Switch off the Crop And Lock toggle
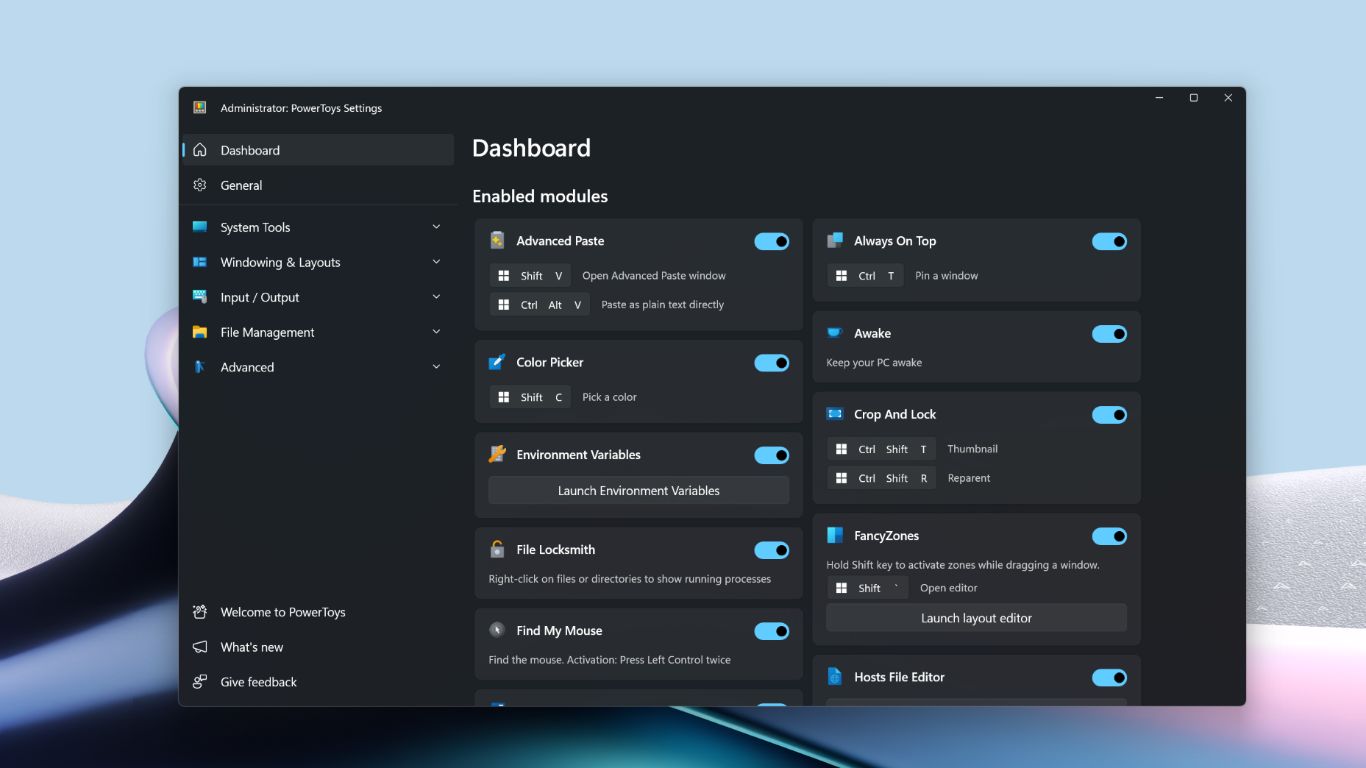This screenshot has height=768, width=1366. [1109, 415]
